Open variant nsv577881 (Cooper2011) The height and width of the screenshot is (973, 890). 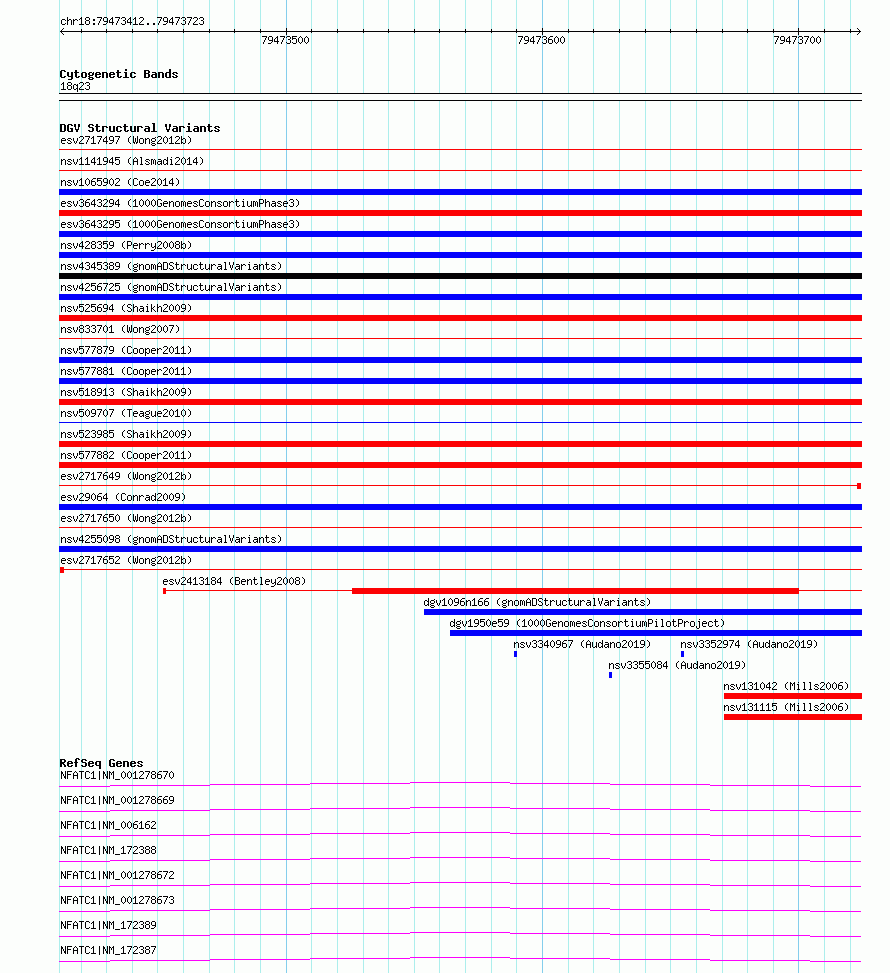pyautogui.click(x=126, y=371)
